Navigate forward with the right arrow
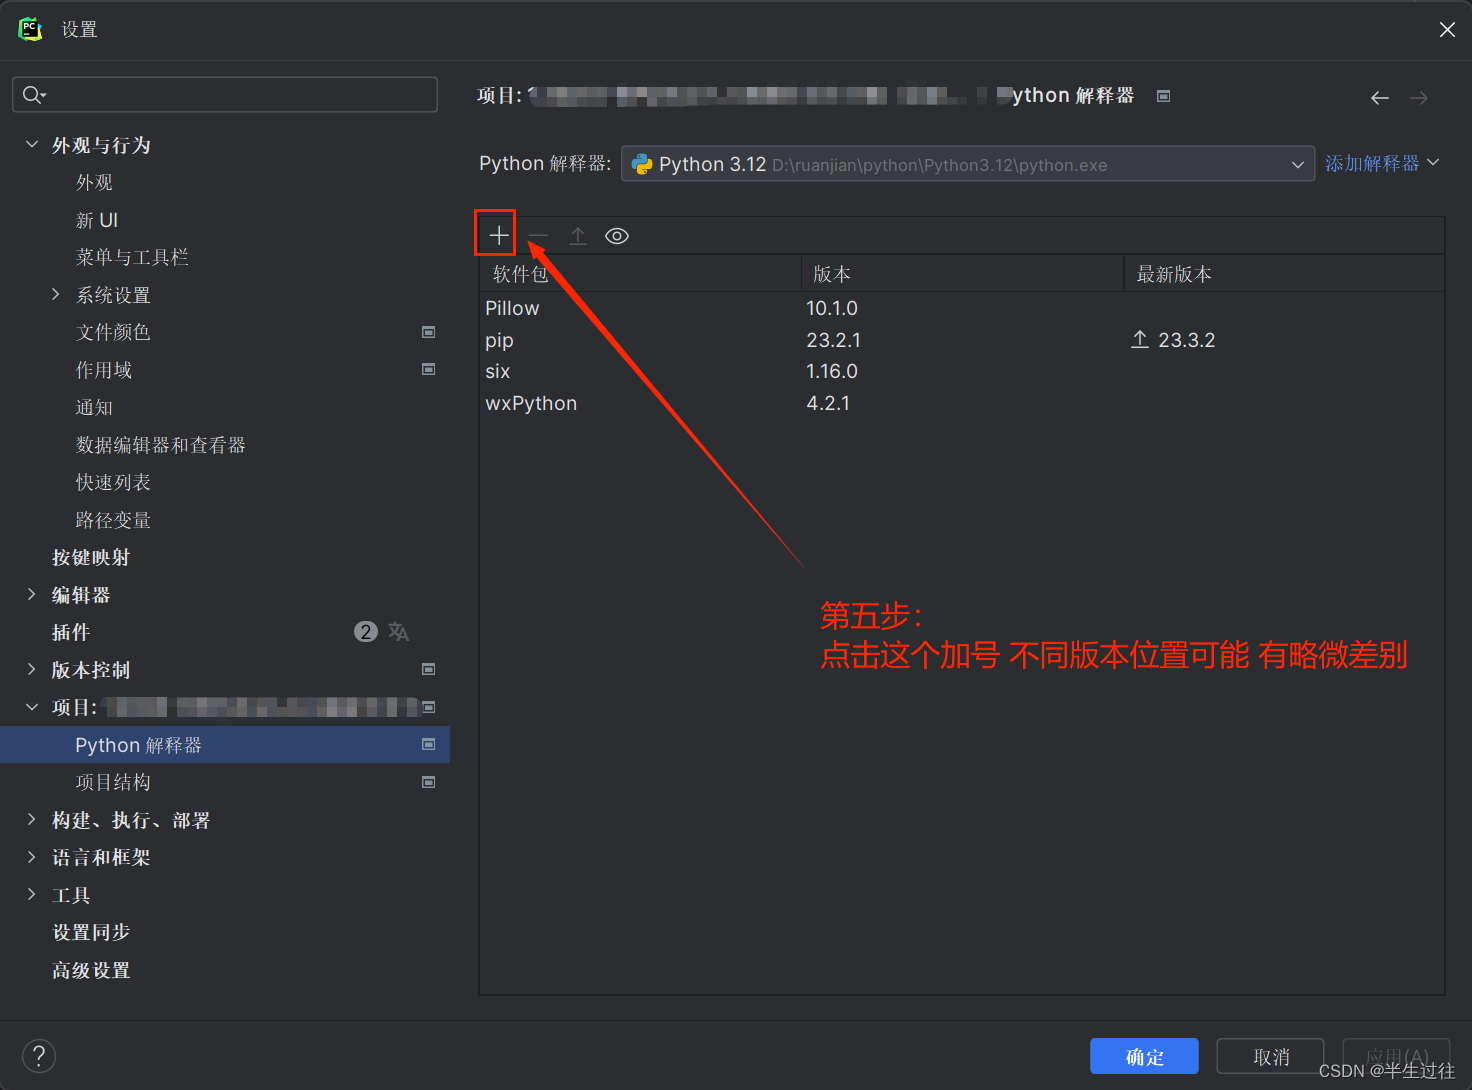1472x1090 pixels. point(1419,97)
